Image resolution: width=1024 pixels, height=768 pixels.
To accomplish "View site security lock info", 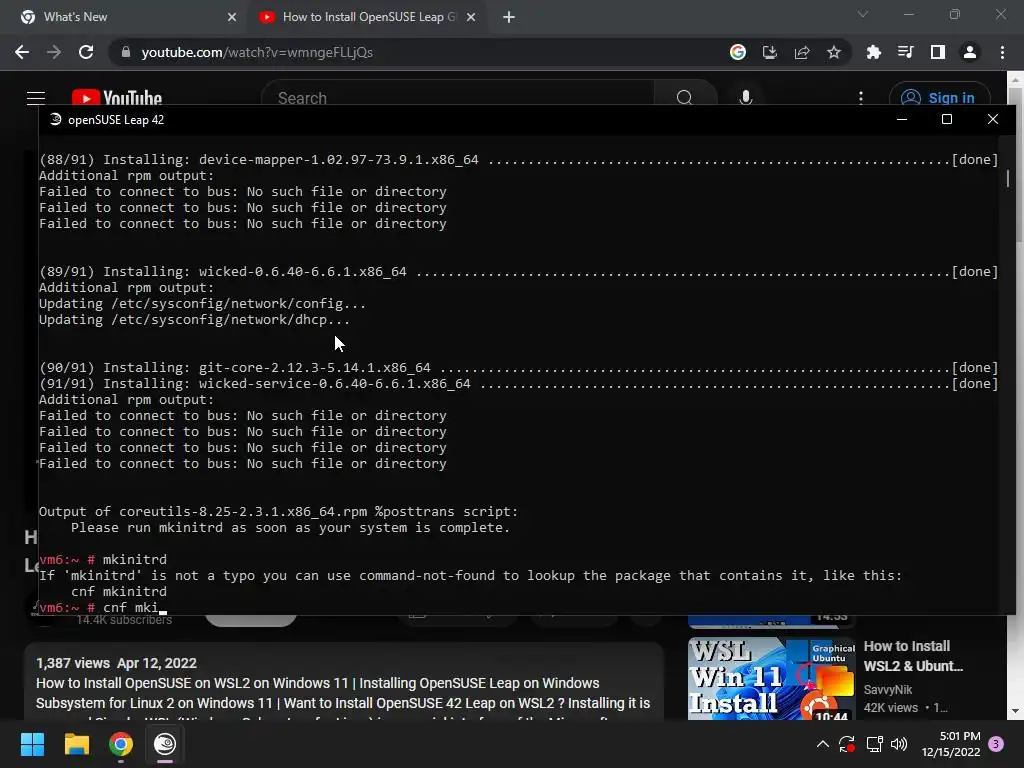I will coord(126,52).
